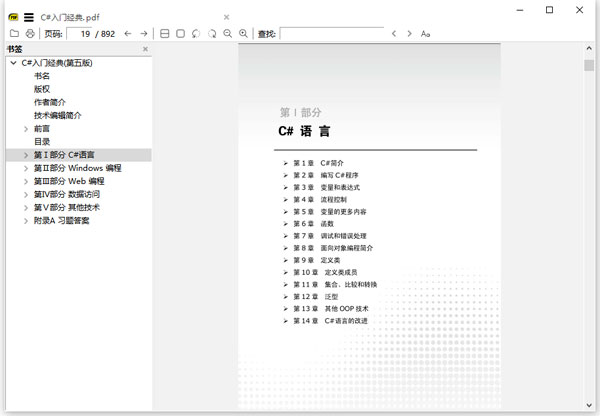Select the 版权 bookmark
This screenshot has width=600, height=416.
(42, 89)
